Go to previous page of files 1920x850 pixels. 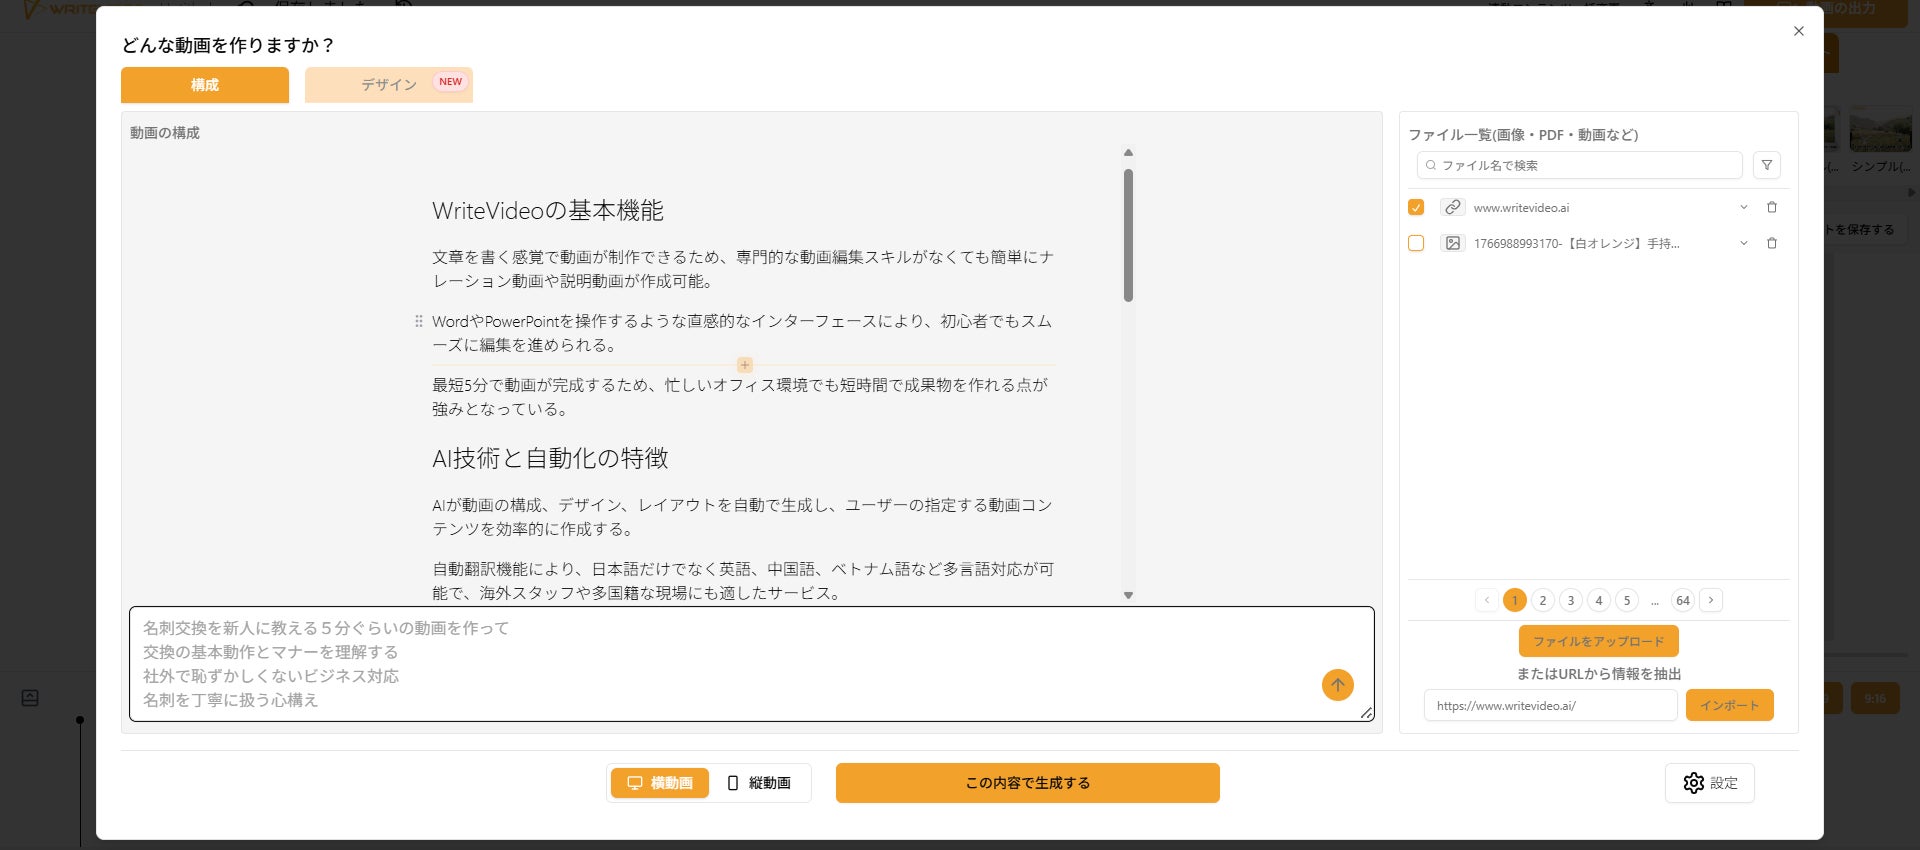pos(1487,600)
